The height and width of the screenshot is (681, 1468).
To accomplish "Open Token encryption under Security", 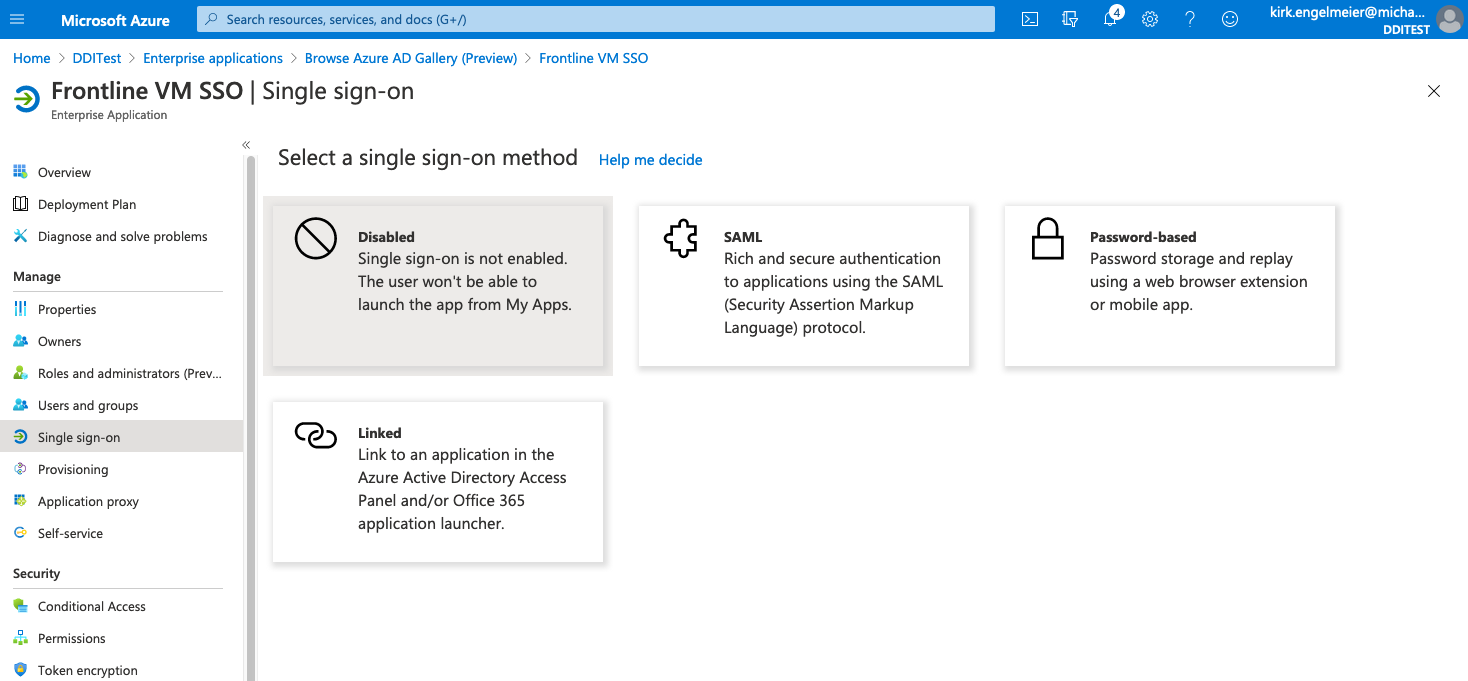I will click(x=89, y=670).
